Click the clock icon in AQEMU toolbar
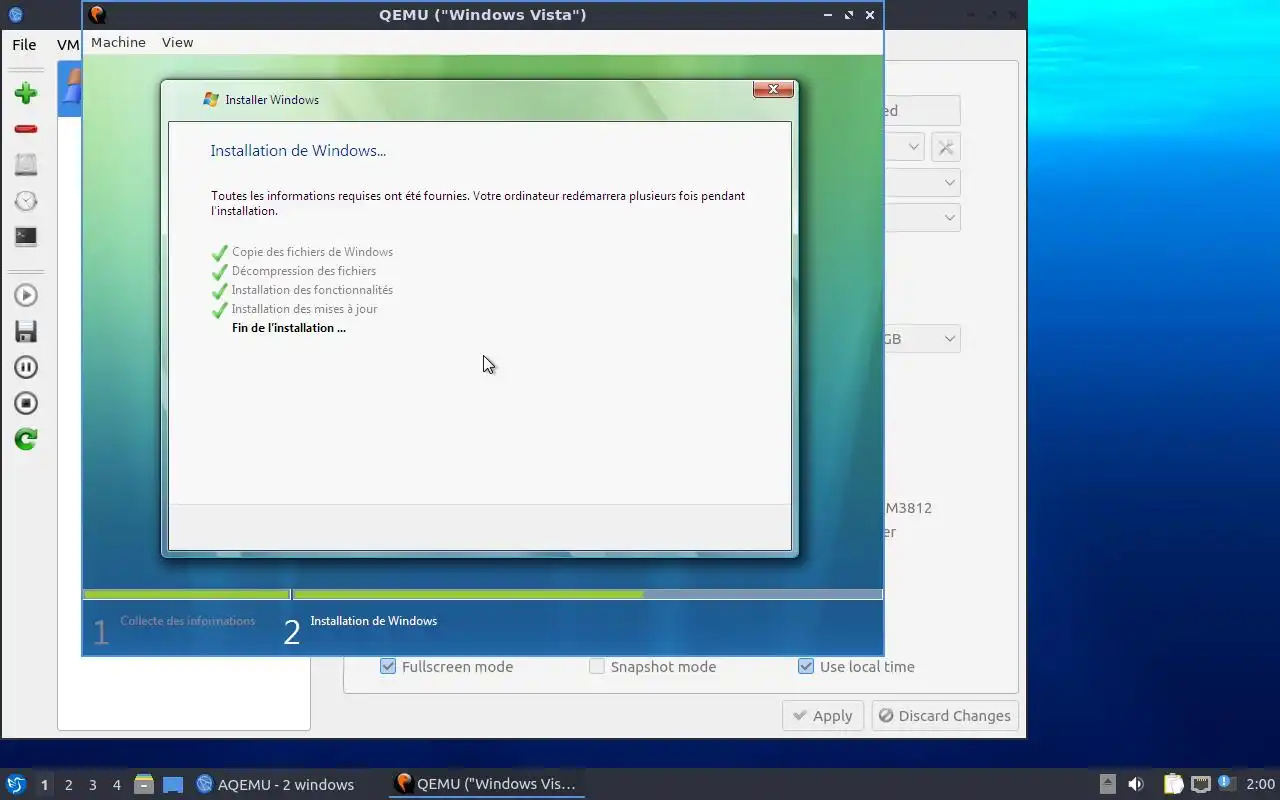The width and height of the screenshot is (1280, 800). [x=26, y=201]
